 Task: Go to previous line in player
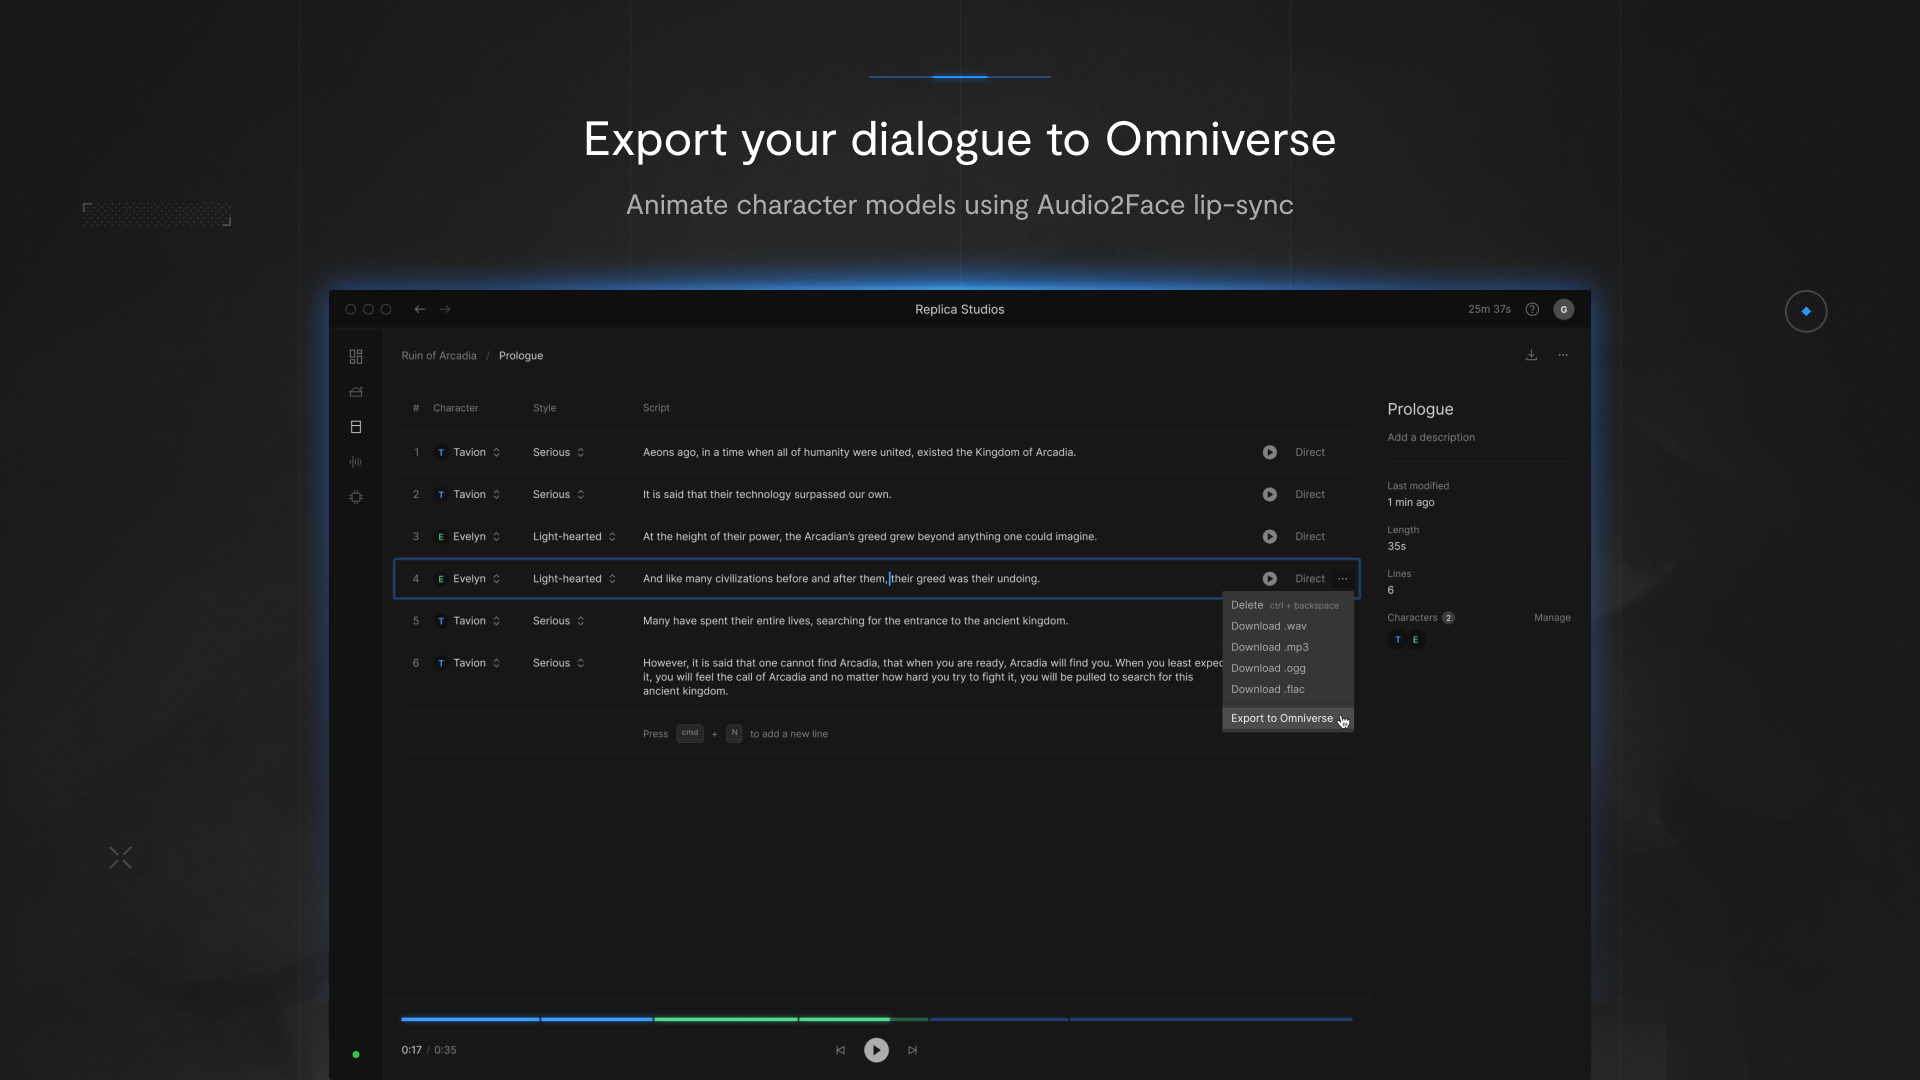(840, 1050)
